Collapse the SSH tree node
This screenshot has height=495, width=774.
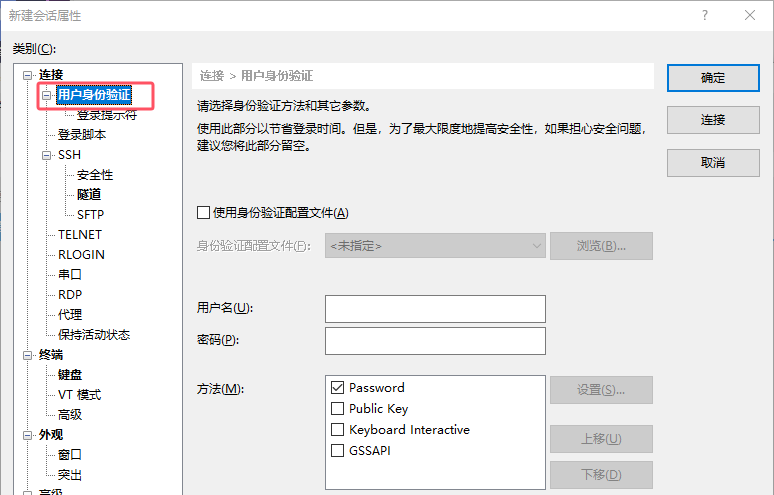[x=47, y=155]
